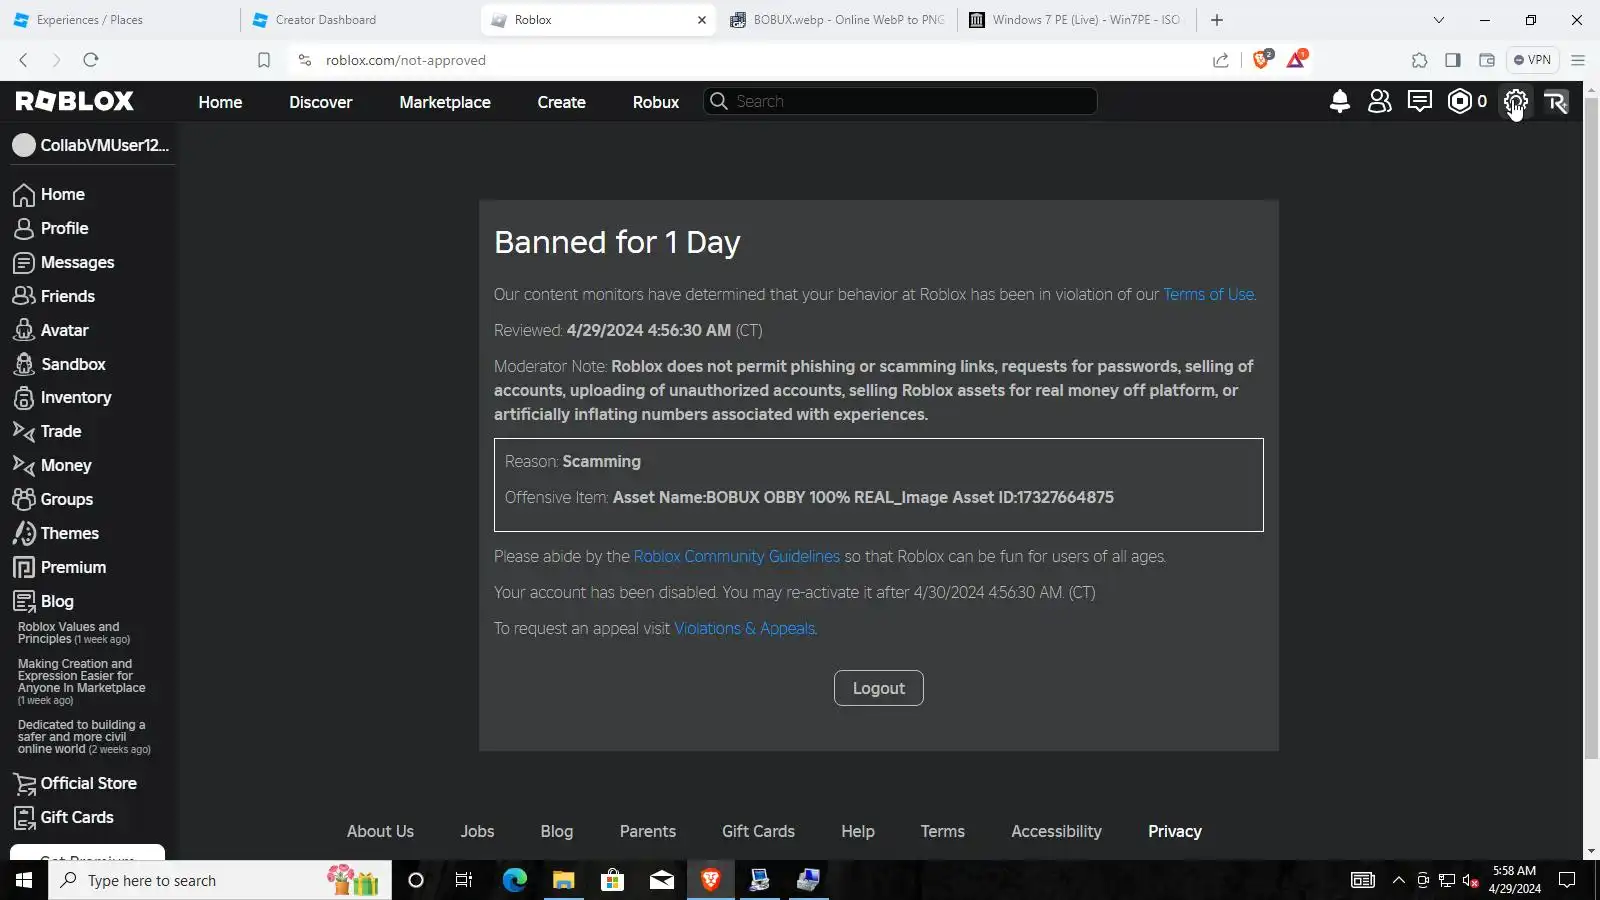Open the Privacy footer link
Viewport: 1600px width, 900px height.
[1175, 831]
